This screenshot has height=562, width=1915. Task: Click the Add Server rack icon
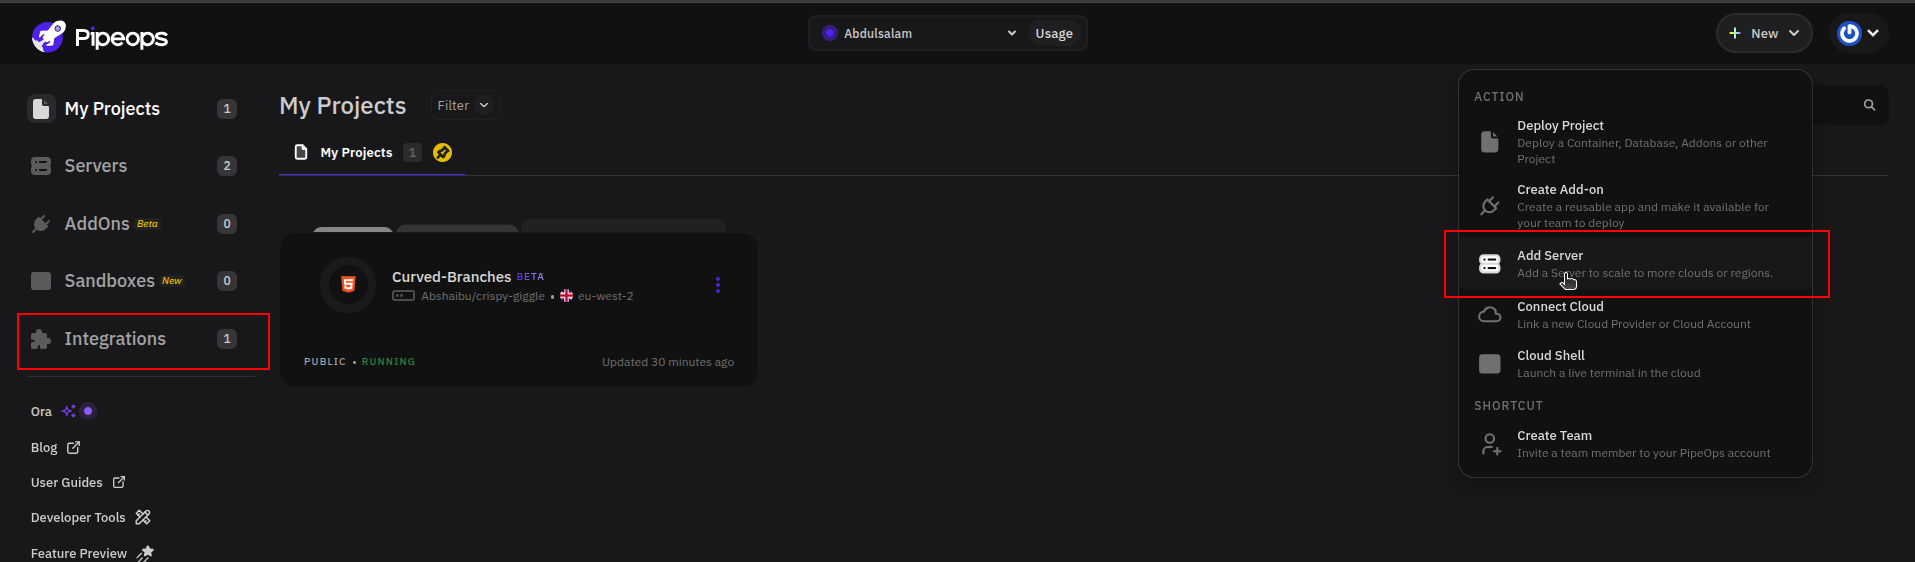1490,264
